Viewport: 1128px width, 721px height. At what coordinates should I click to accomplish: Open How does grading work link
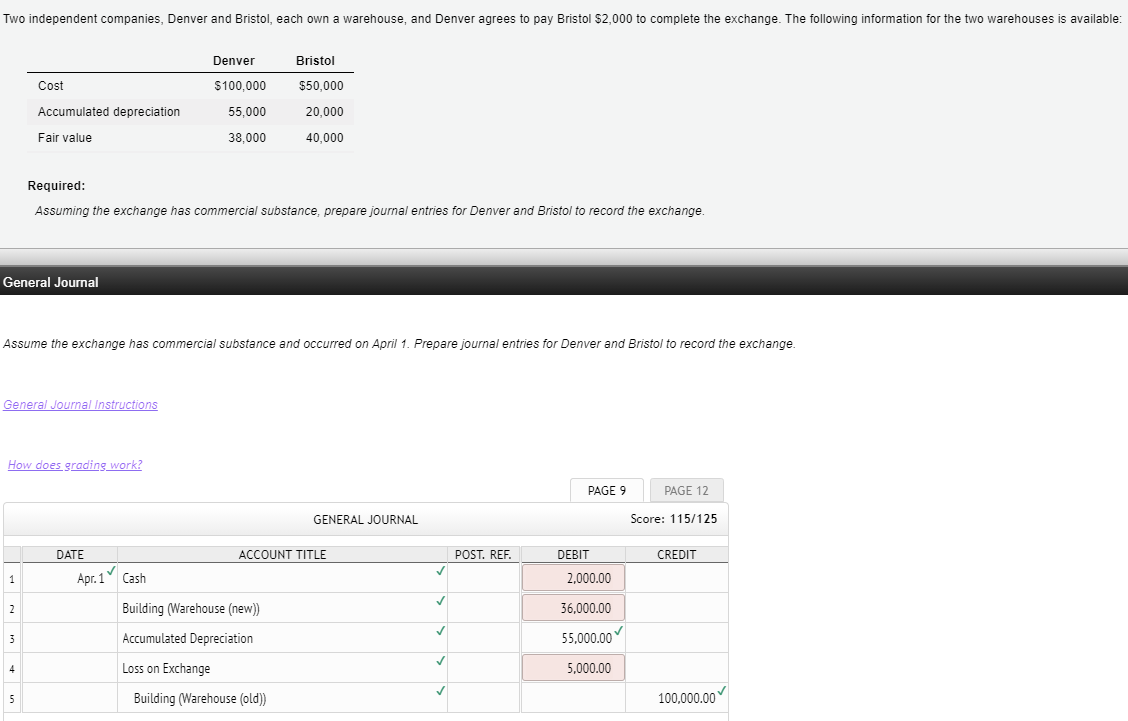pos(75,465)
